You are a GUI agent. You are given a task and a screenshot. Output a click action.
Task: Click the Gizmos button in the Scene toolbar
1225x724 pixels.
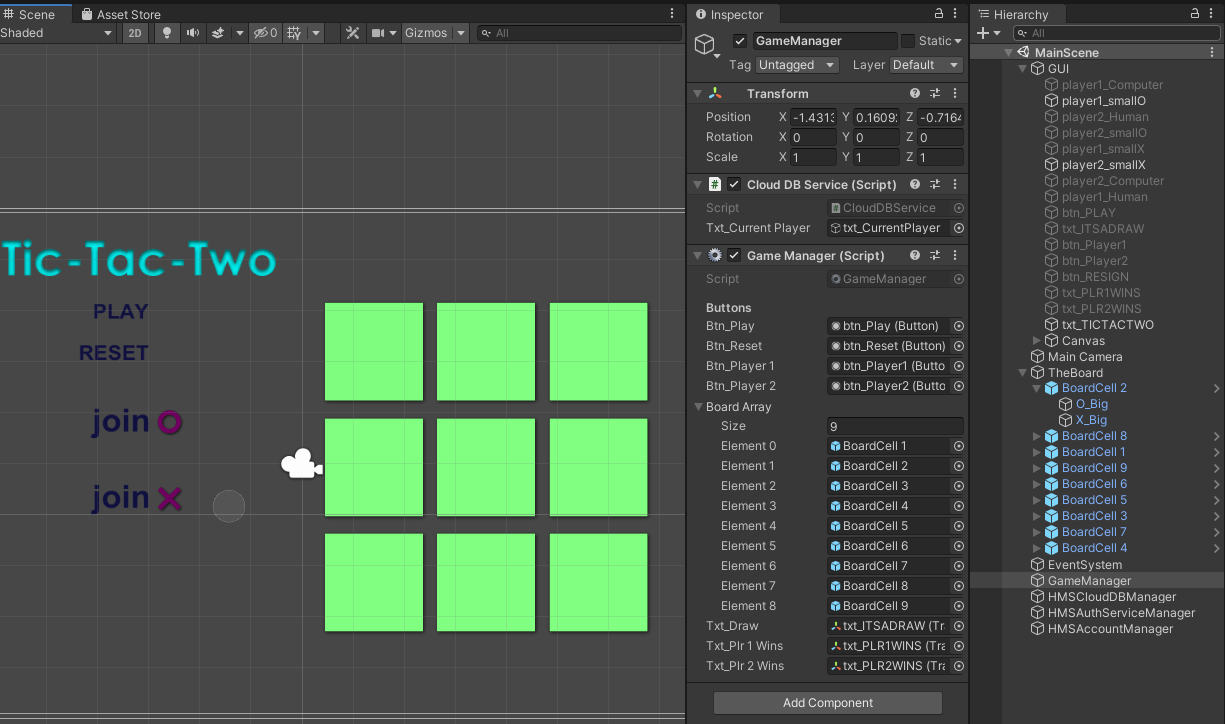428,32
